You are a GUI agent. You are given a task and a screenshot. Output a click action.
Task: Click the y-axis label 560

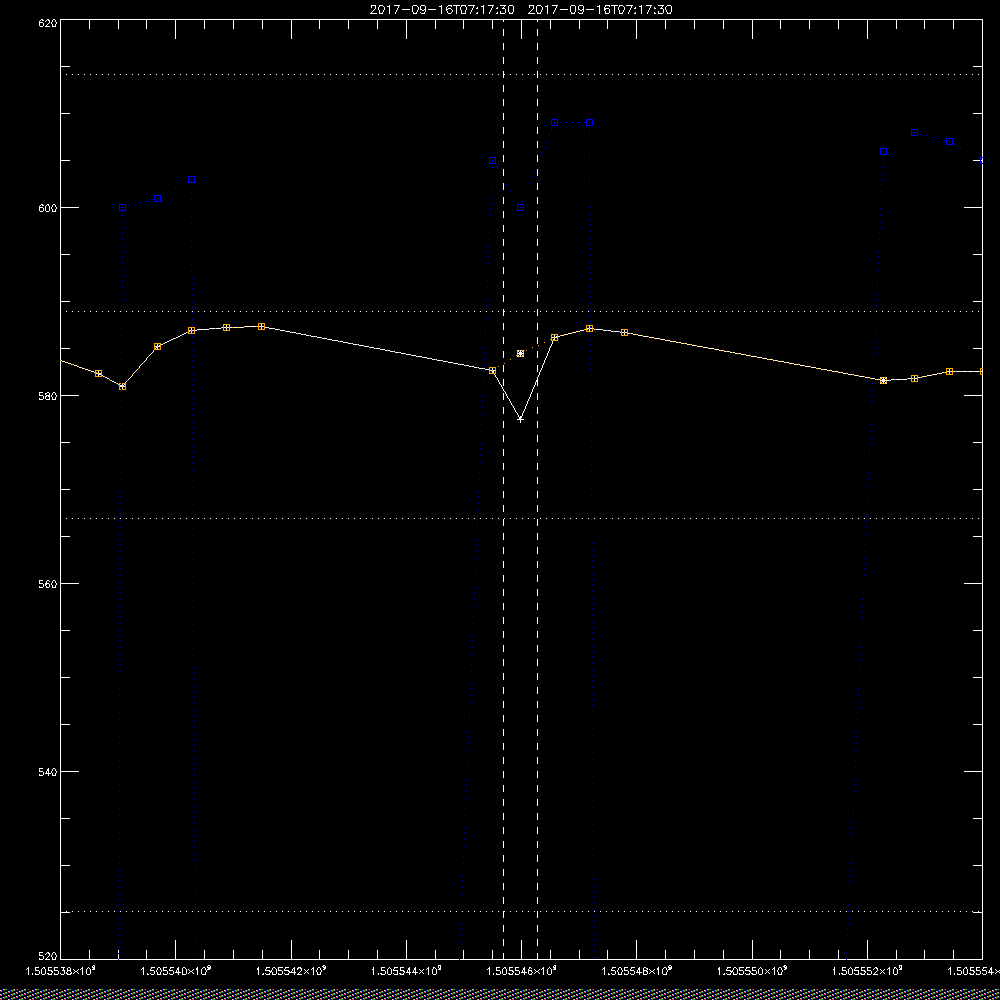click(48, 584)
